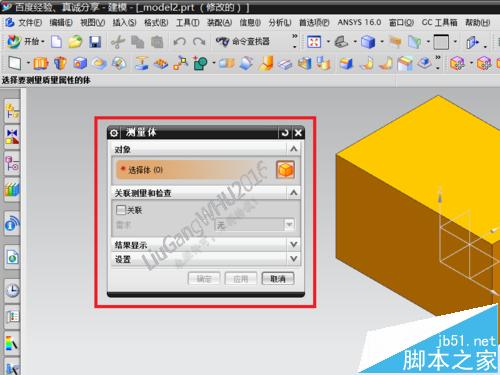
Task: Open the ANSYS 16.0 menu
Action: [359, 23]
